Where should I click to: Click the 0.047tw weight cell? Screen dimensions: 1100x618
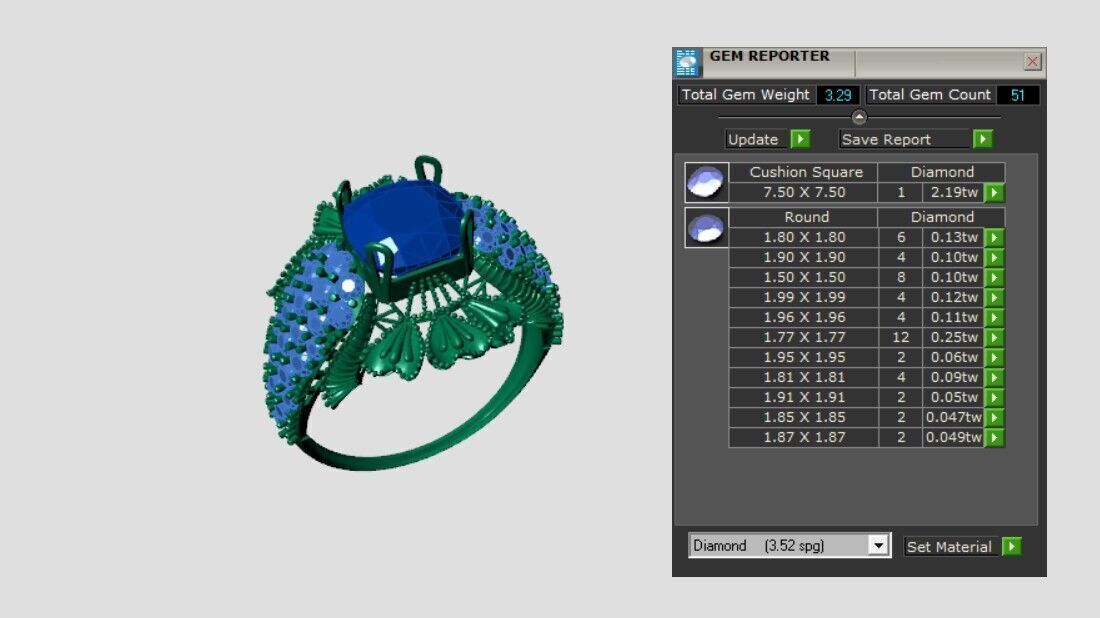pos(953,417)
